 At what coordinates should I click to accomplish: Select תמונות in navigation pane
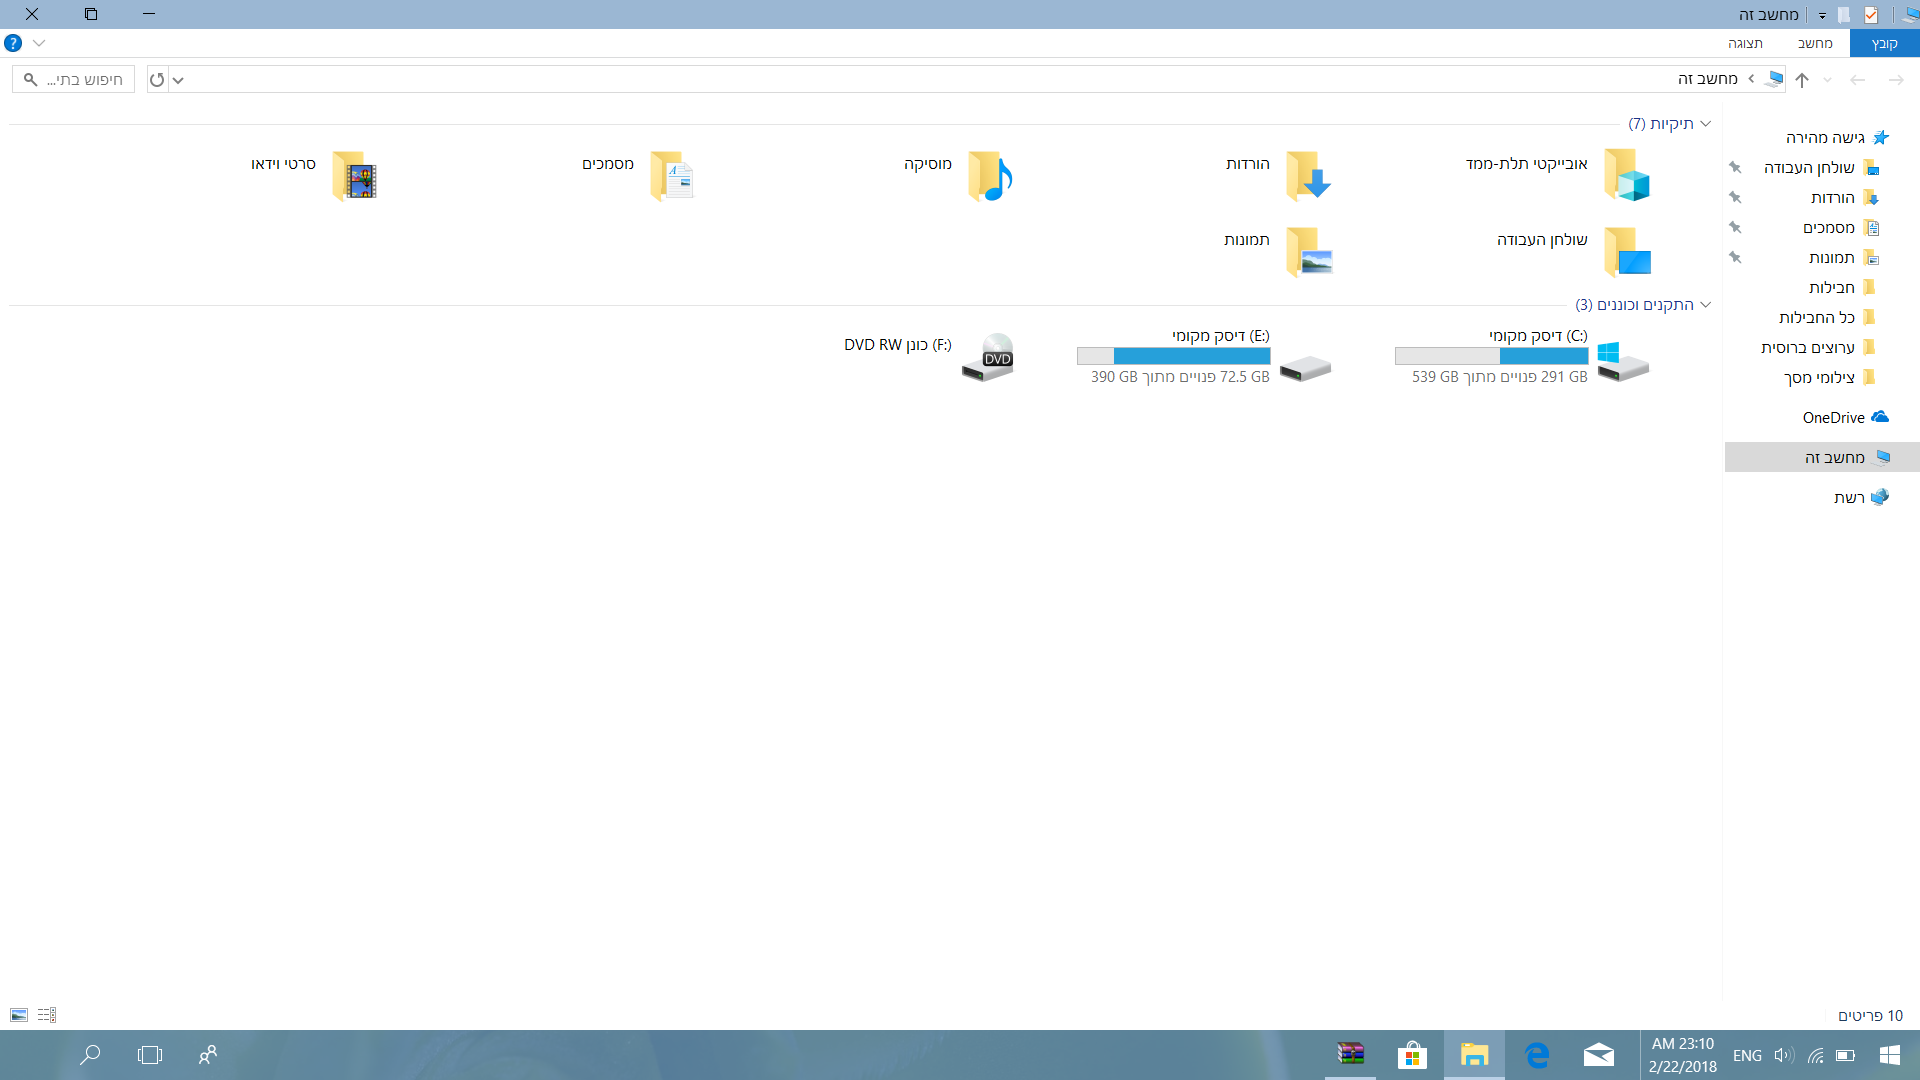click(x=1844, y=258)
